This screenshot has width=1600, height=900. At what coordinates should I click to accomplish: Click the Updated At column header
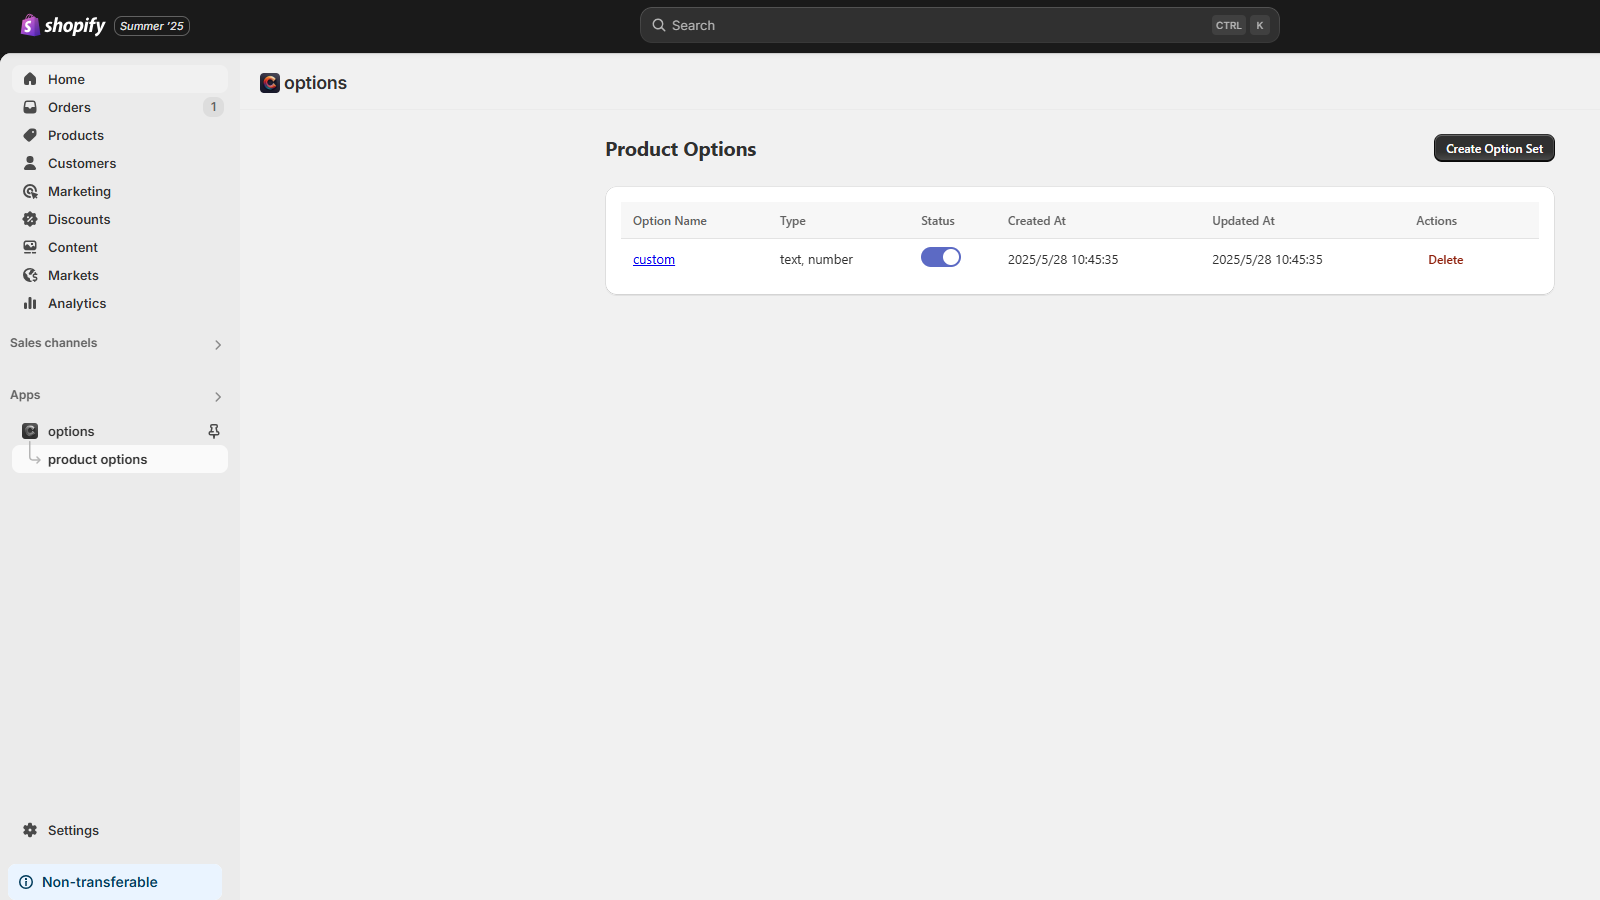click(x=1244, y=221)
